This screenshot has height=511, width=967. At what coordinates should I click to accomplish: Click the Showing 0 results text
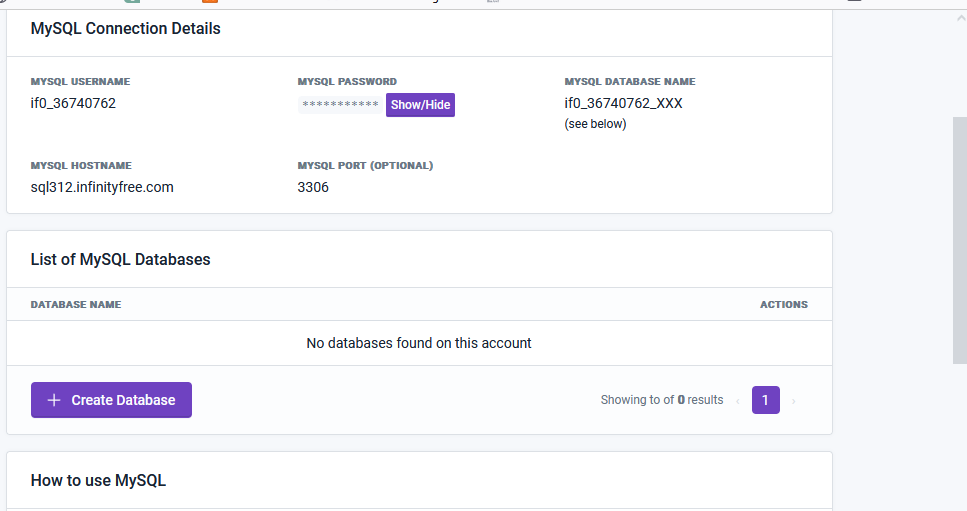(661, 400)
